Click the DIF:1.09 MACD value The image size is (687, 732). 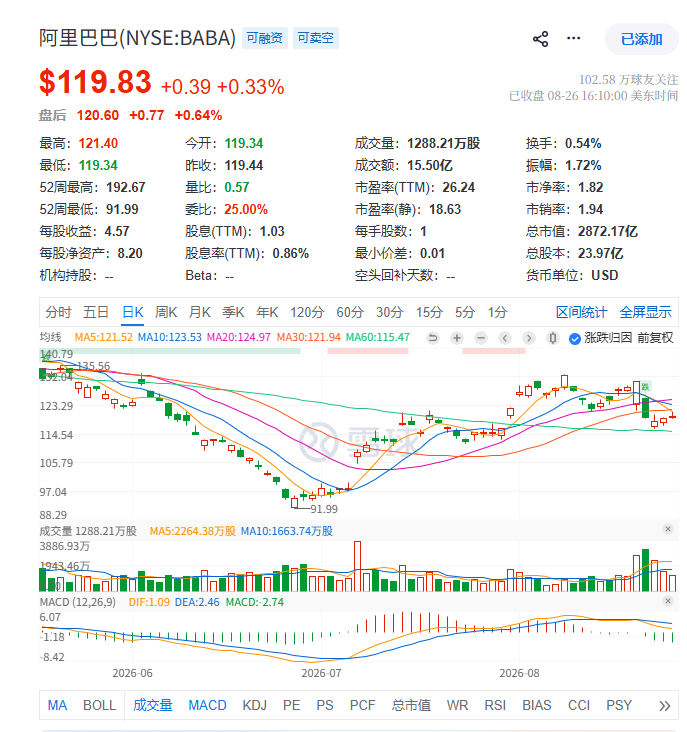pos(149,602)
